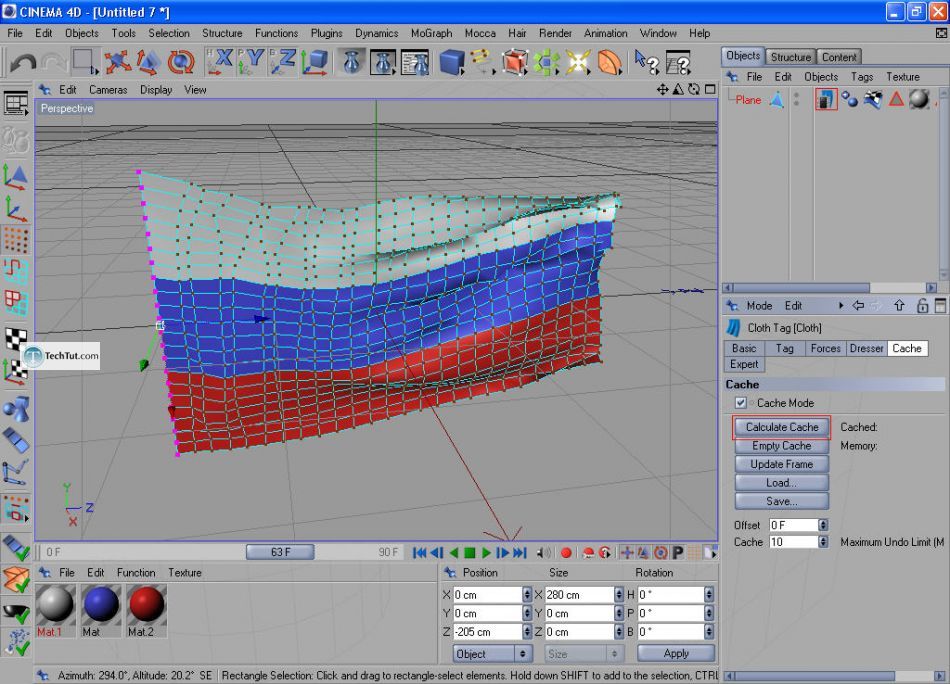Select the blue Mat material swatch
The image size is (950, 684).
[x=101, y=606]
